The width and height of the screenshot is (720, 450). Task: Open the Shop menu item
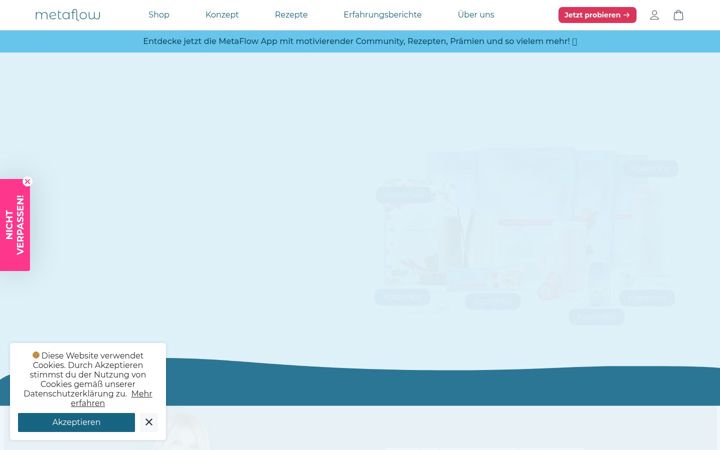pos(159,15)
